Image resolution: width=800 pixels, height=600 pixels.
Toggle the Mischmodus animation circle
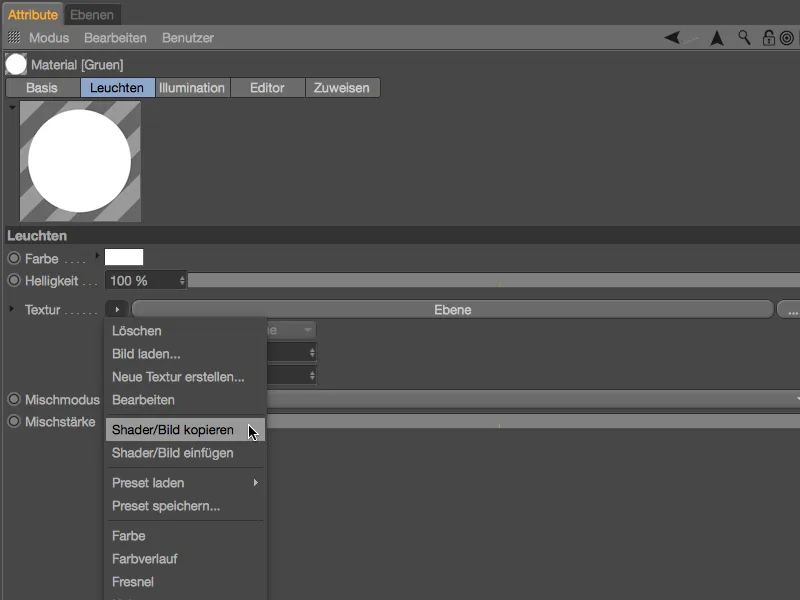pos(14,399)
